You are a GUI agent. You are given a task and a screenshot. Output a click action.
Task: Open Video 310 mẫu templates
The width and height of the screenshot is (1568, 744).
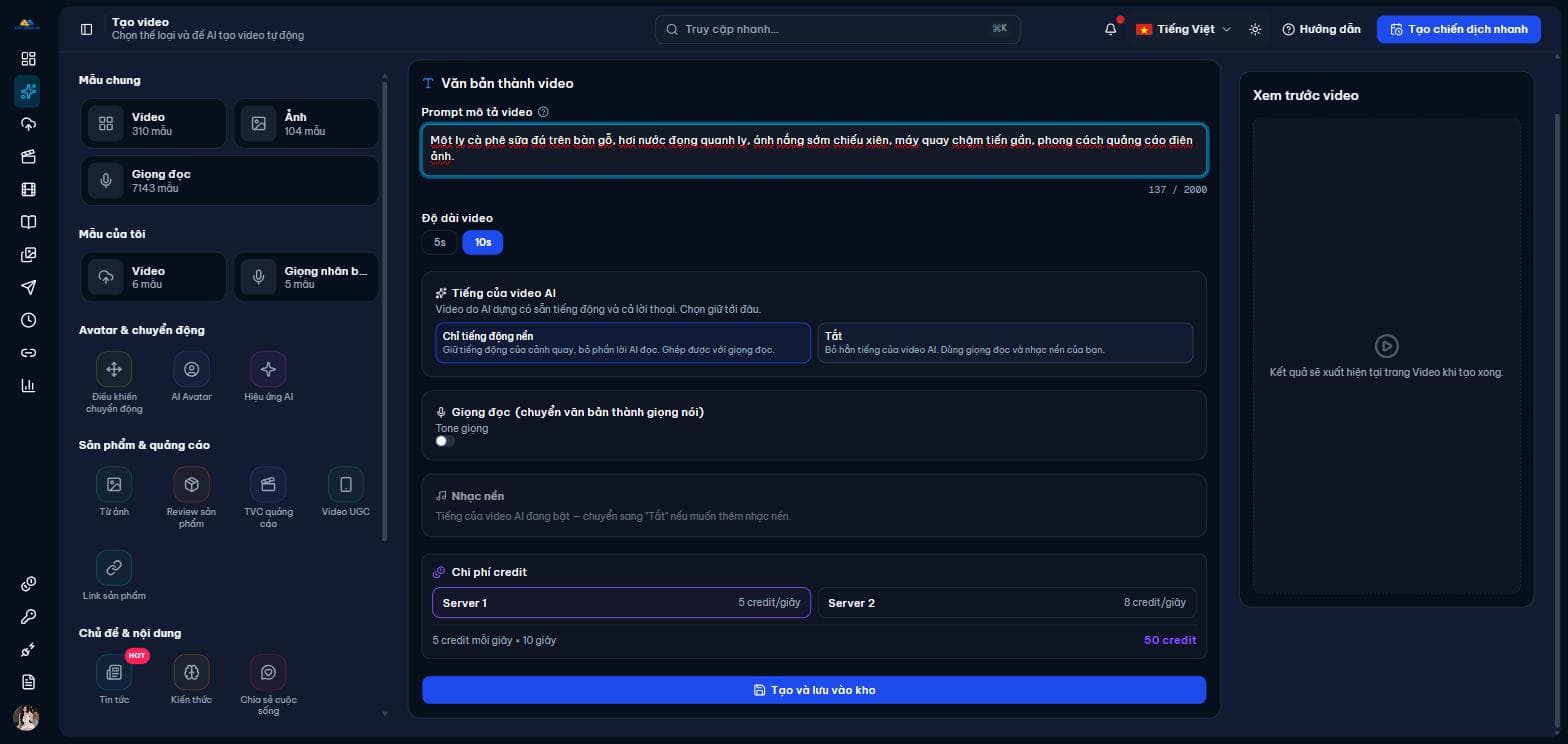[153, 124]
